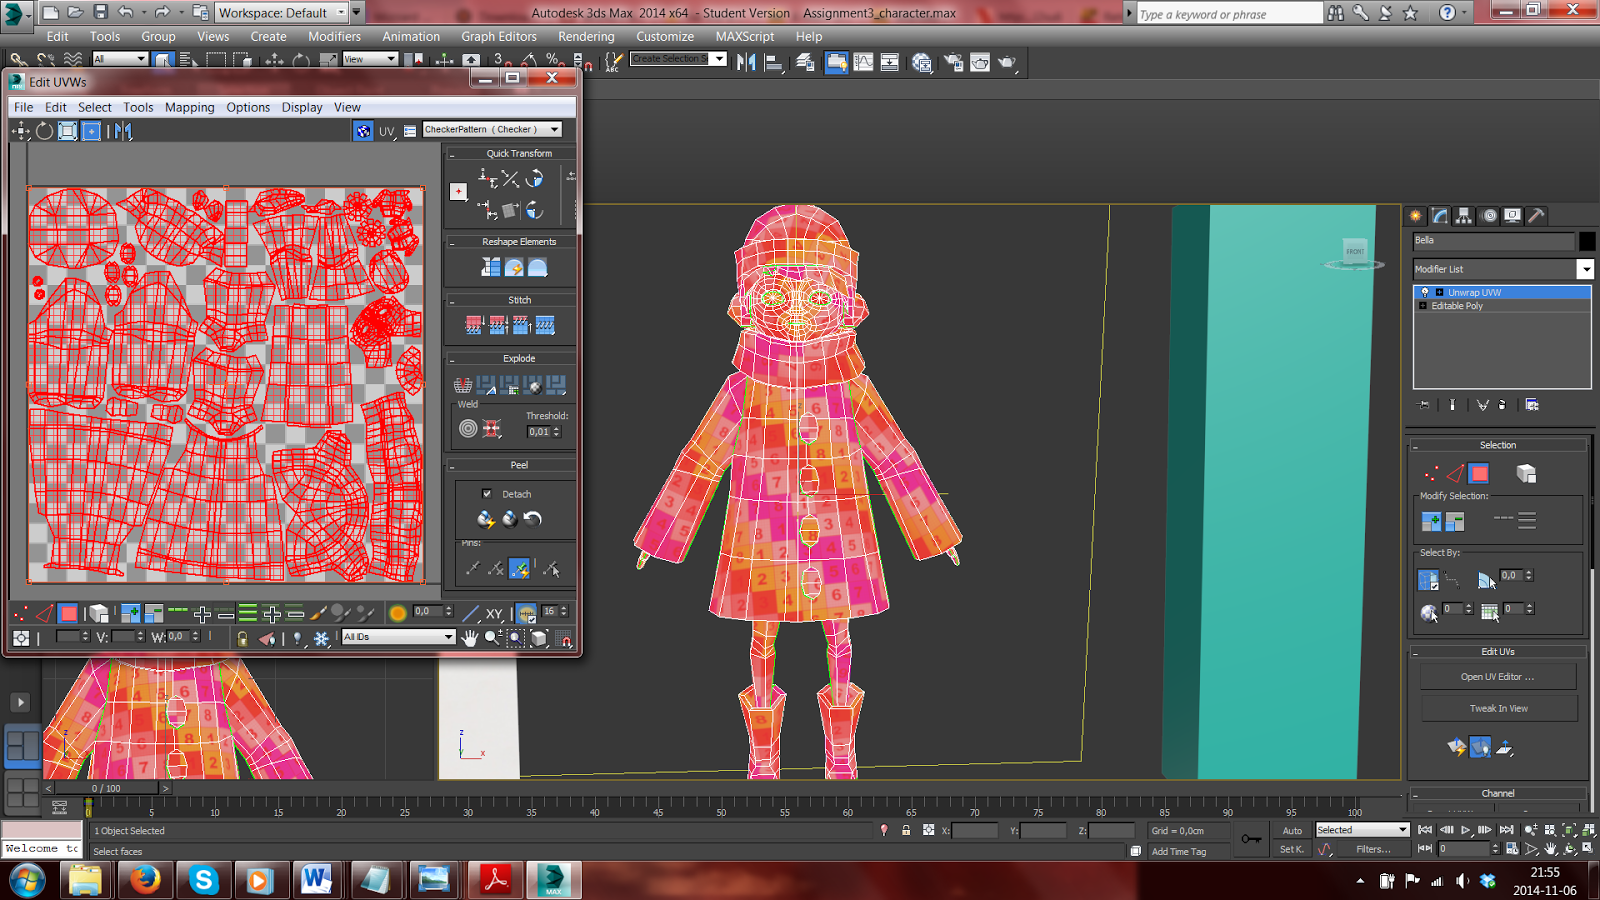
Task: Click Stitch To Target icon
Action: coord(474,325)
